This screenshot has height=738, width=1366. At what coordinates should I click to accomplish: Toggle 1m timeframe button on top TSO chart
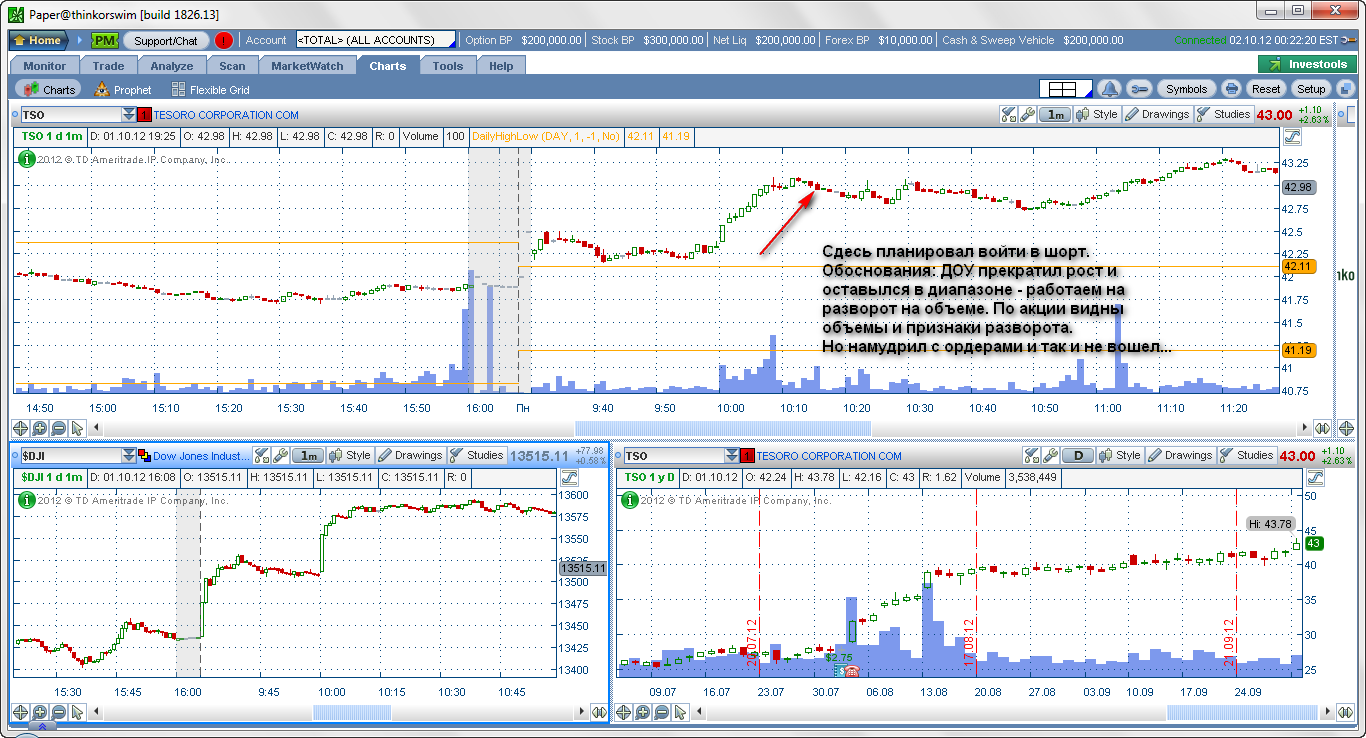tap(1054, 114)
